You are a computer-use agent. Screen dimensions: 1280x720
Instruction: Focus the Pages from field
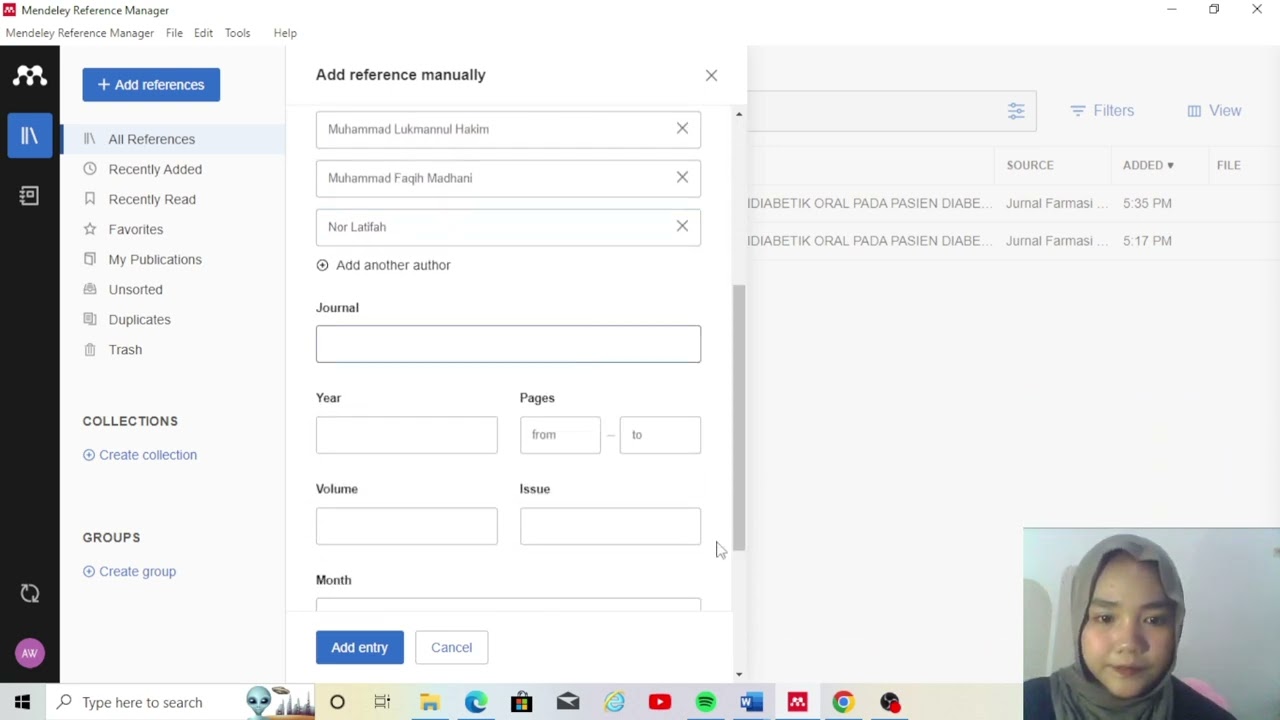(560, 435)
